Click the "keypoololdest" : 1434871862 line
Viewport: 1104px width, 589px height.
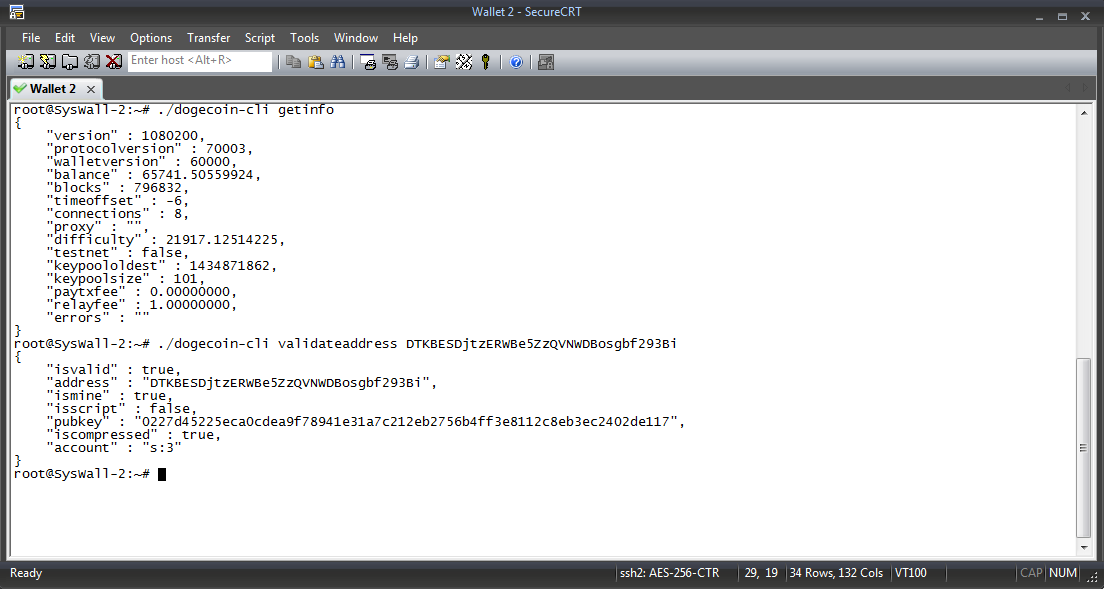162,266
